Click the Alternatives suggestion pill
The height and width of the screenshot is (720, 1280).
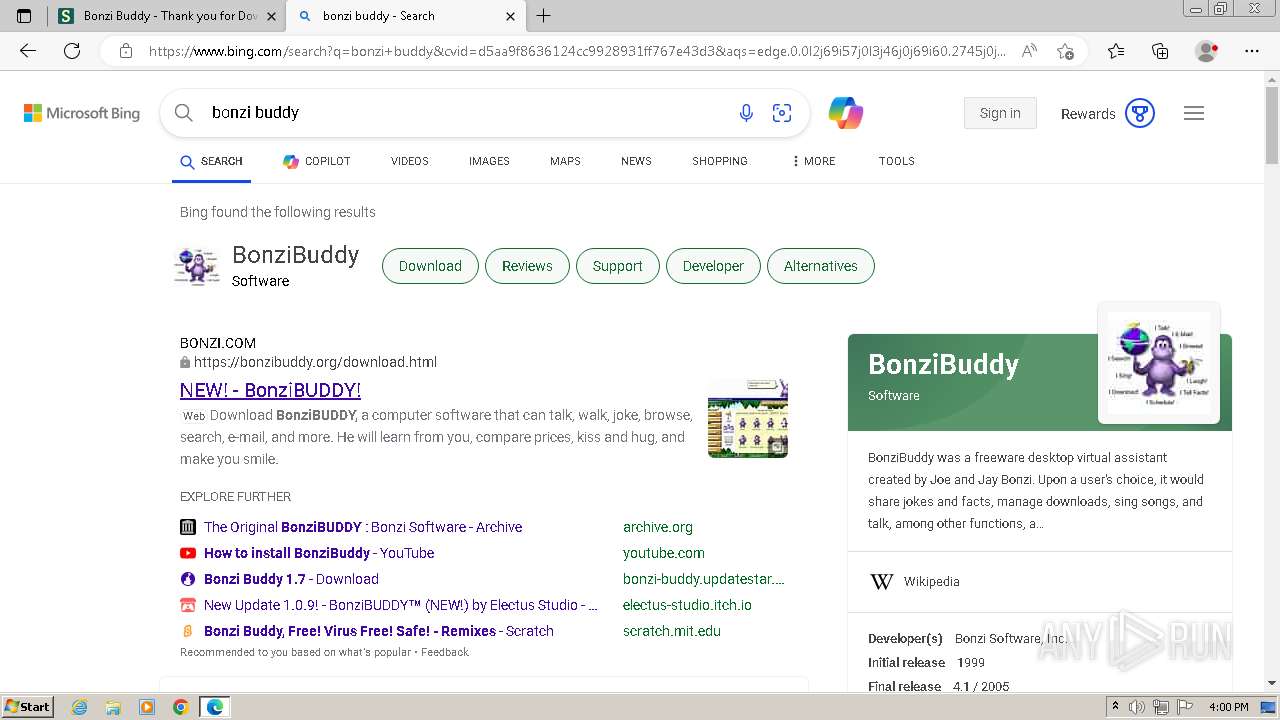coord(820,266)
